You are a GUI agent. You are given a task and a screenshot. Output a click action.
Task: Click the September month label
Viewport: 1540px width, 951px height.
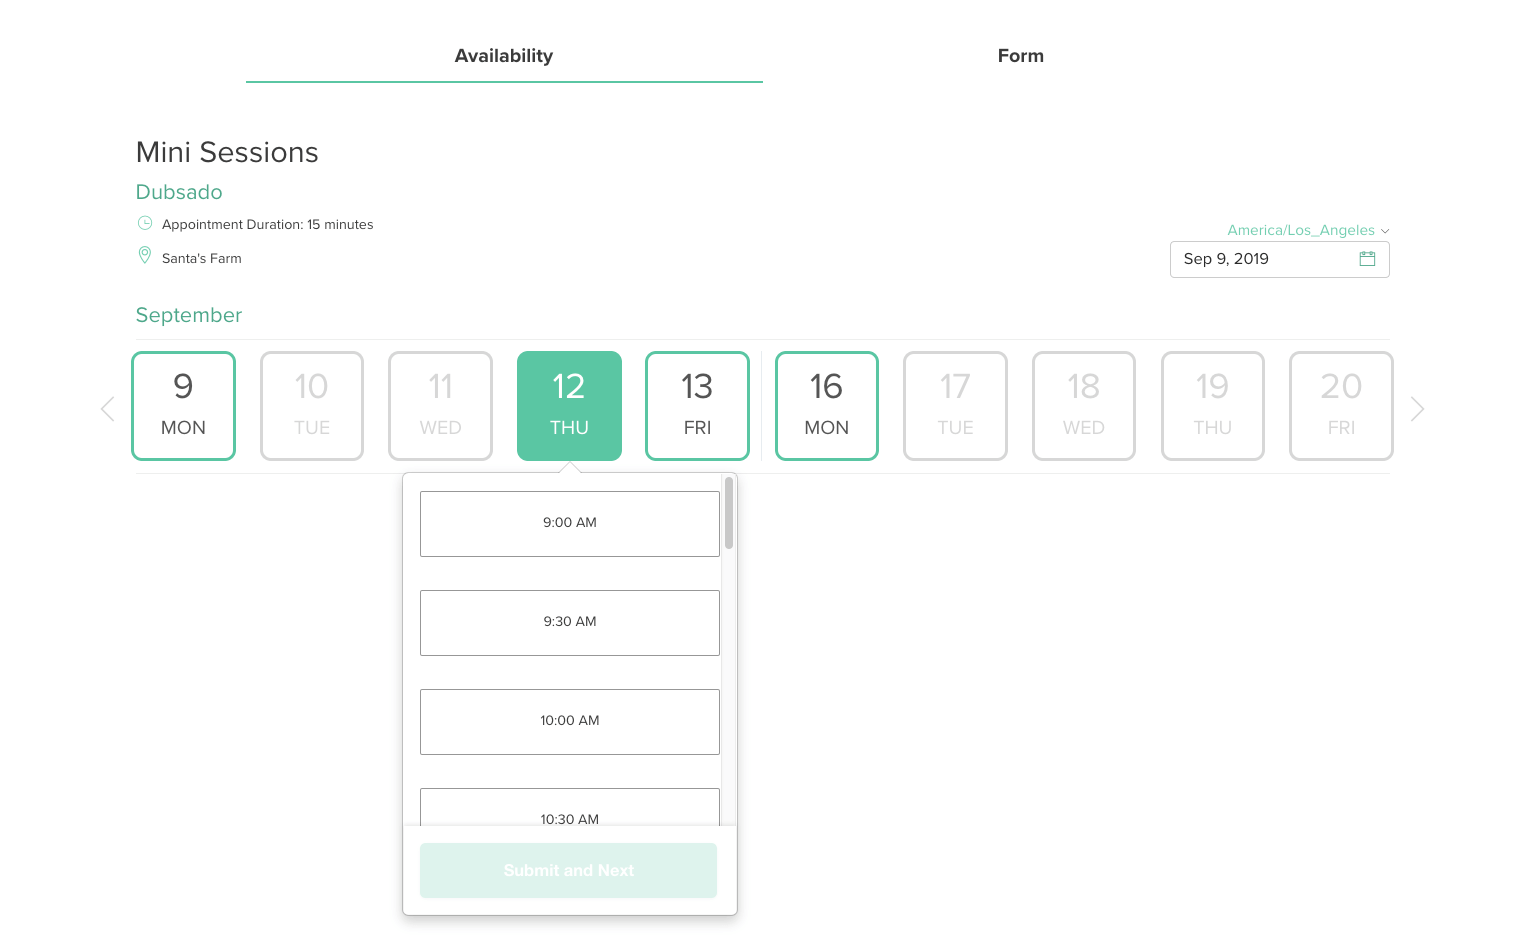click(x=189, y=315)
